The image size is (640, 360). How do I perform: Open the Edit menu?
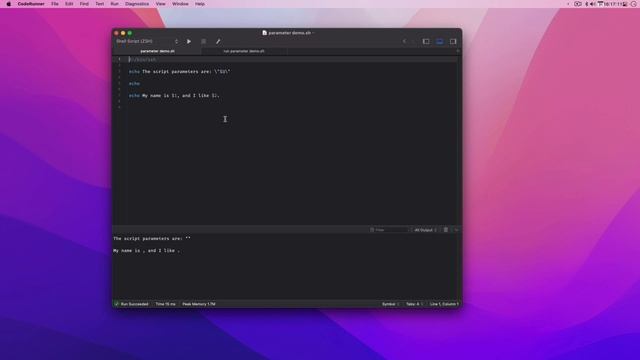(69, 4)
